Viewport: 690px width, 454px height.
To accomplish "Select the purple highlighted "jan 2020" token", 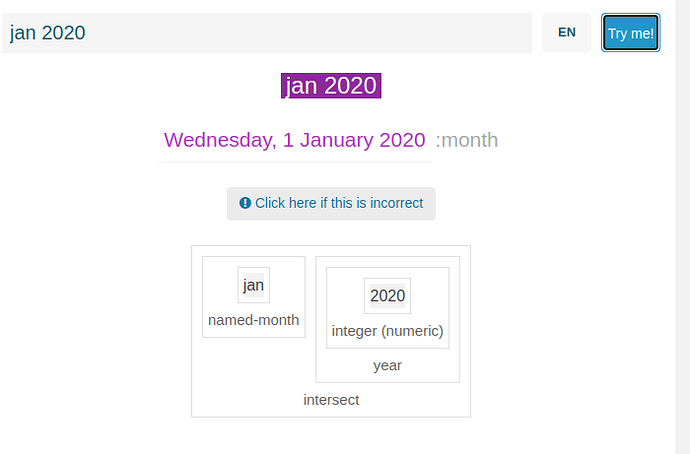I will point(331,86).
